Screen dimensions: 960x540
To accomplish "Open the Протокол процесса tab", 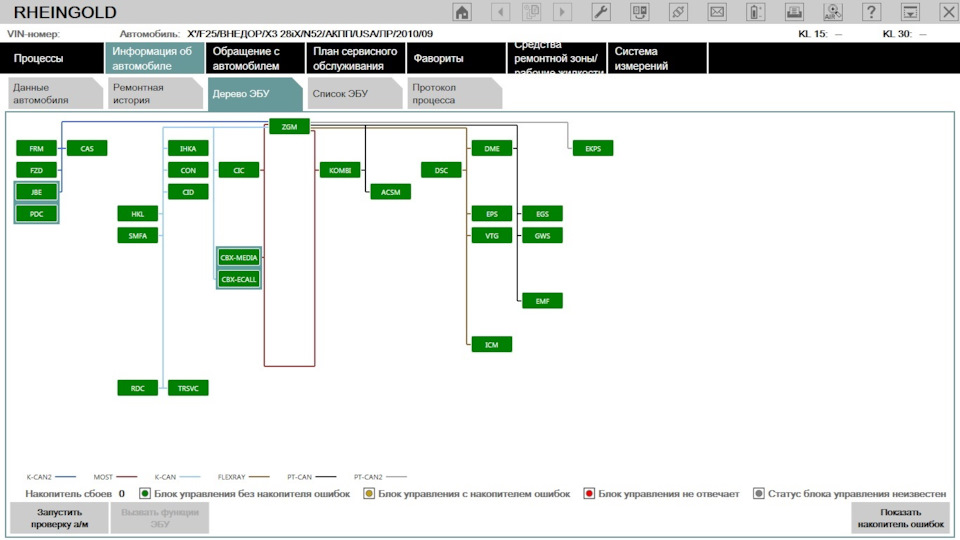I will (x=454, y=94).
